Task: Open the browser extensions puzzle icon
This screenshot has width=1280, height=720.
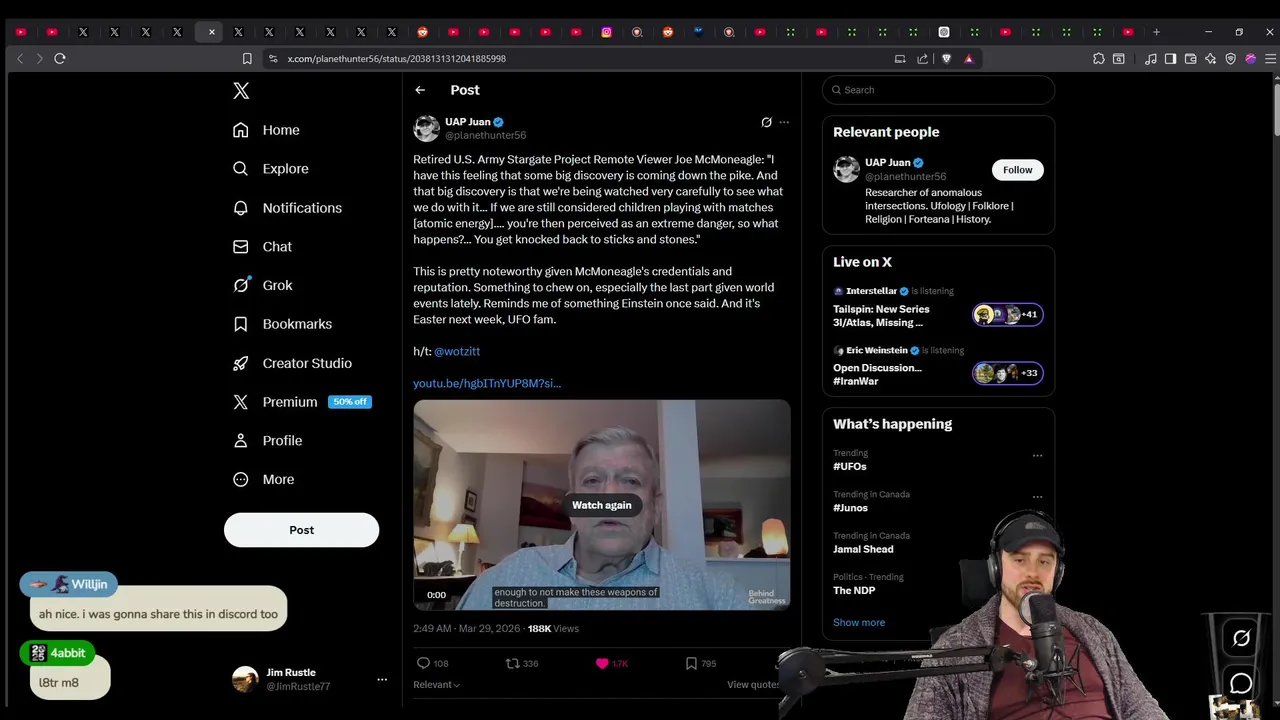Action: tap(1099, 59)
